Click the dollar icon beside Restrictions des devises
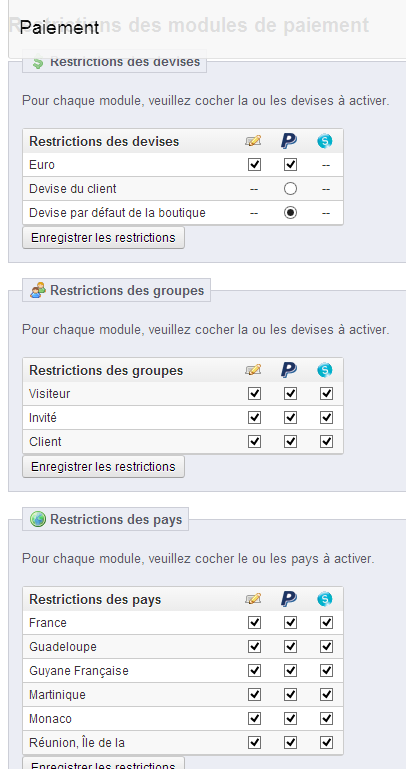 pos(38,63)
